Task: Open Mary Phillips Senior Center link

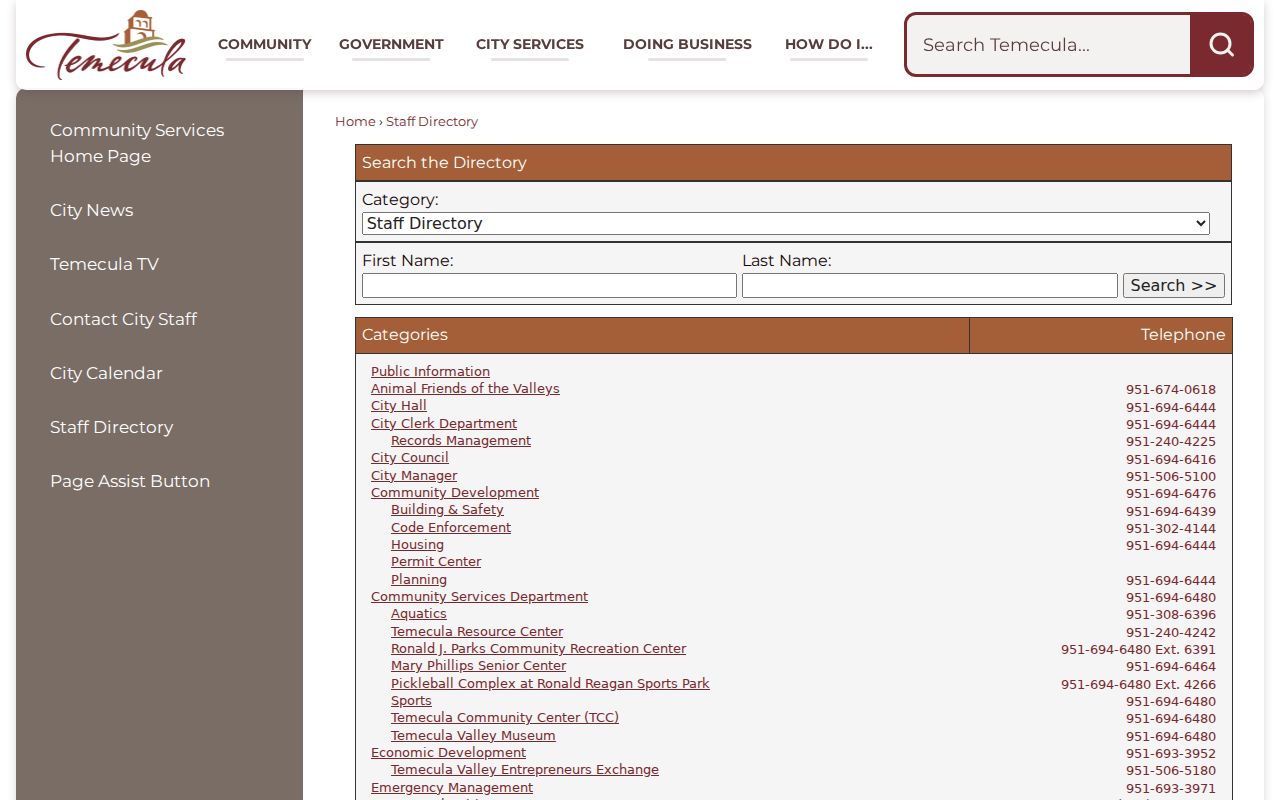Action: (x=478, y=665)
